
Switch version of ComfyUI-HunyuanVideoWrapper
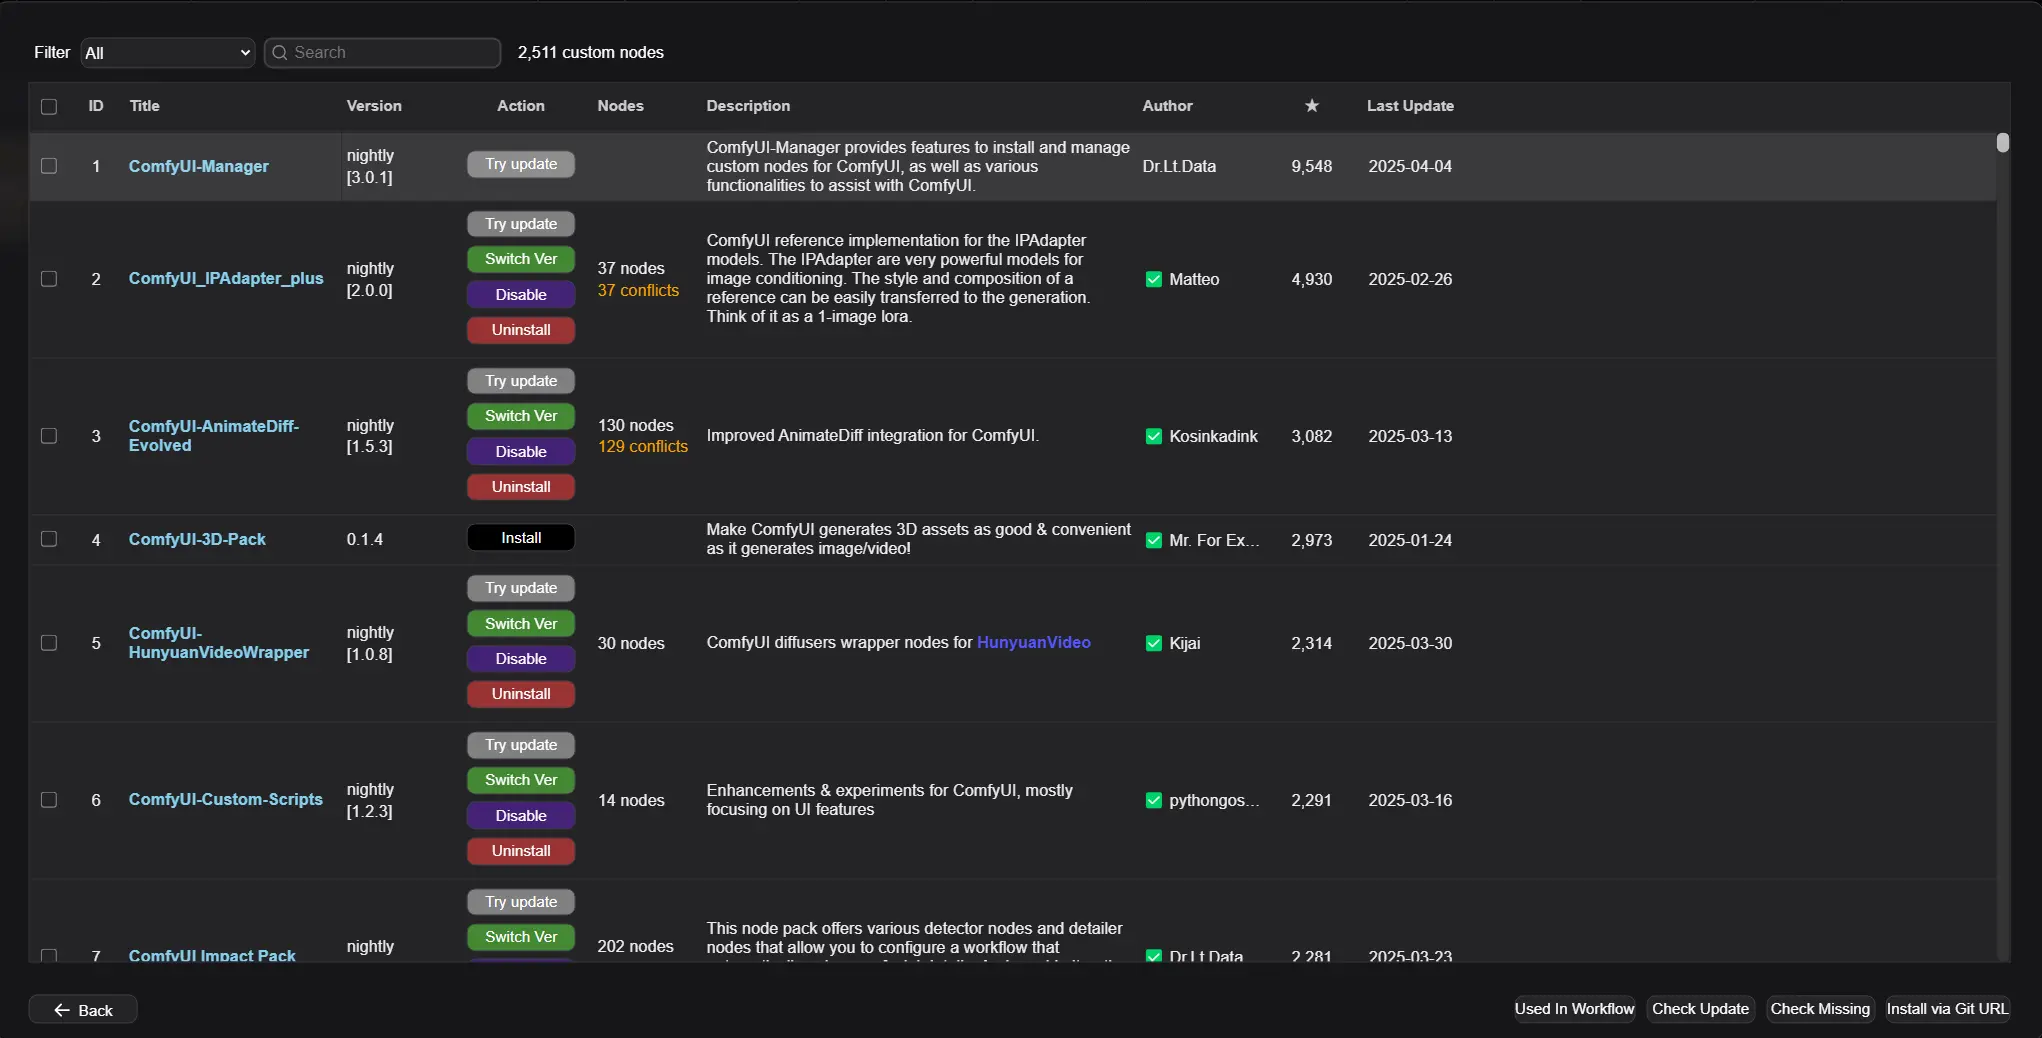pyautogui.click(x=520, y=624)
